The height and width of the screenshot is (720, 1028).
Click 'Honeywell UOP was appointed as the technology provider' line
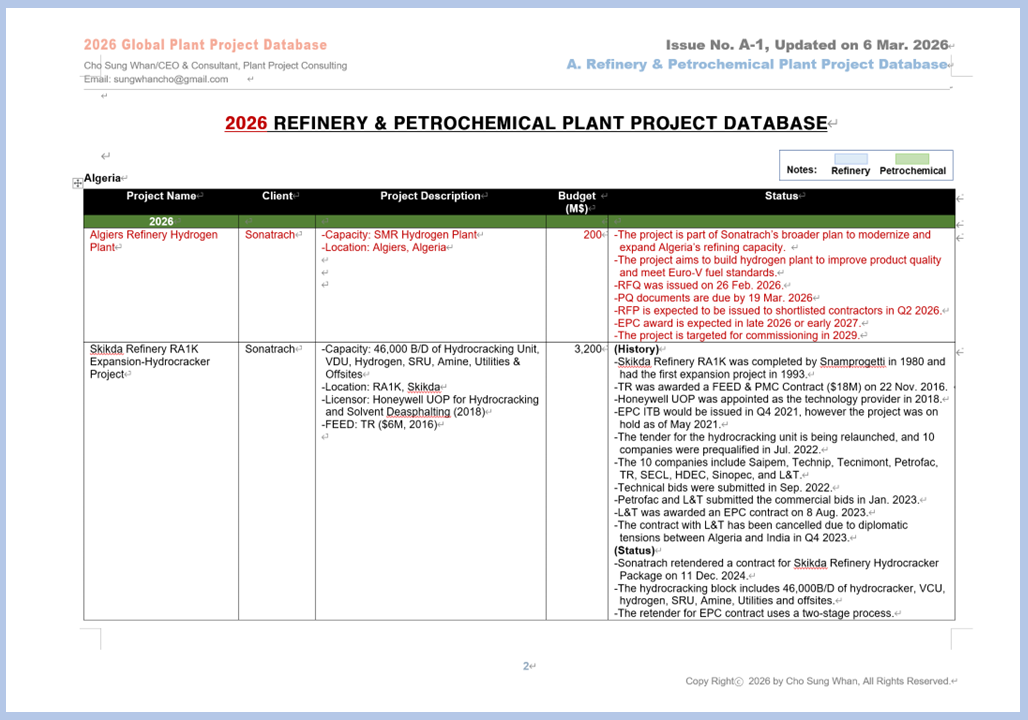pos(778,399)
